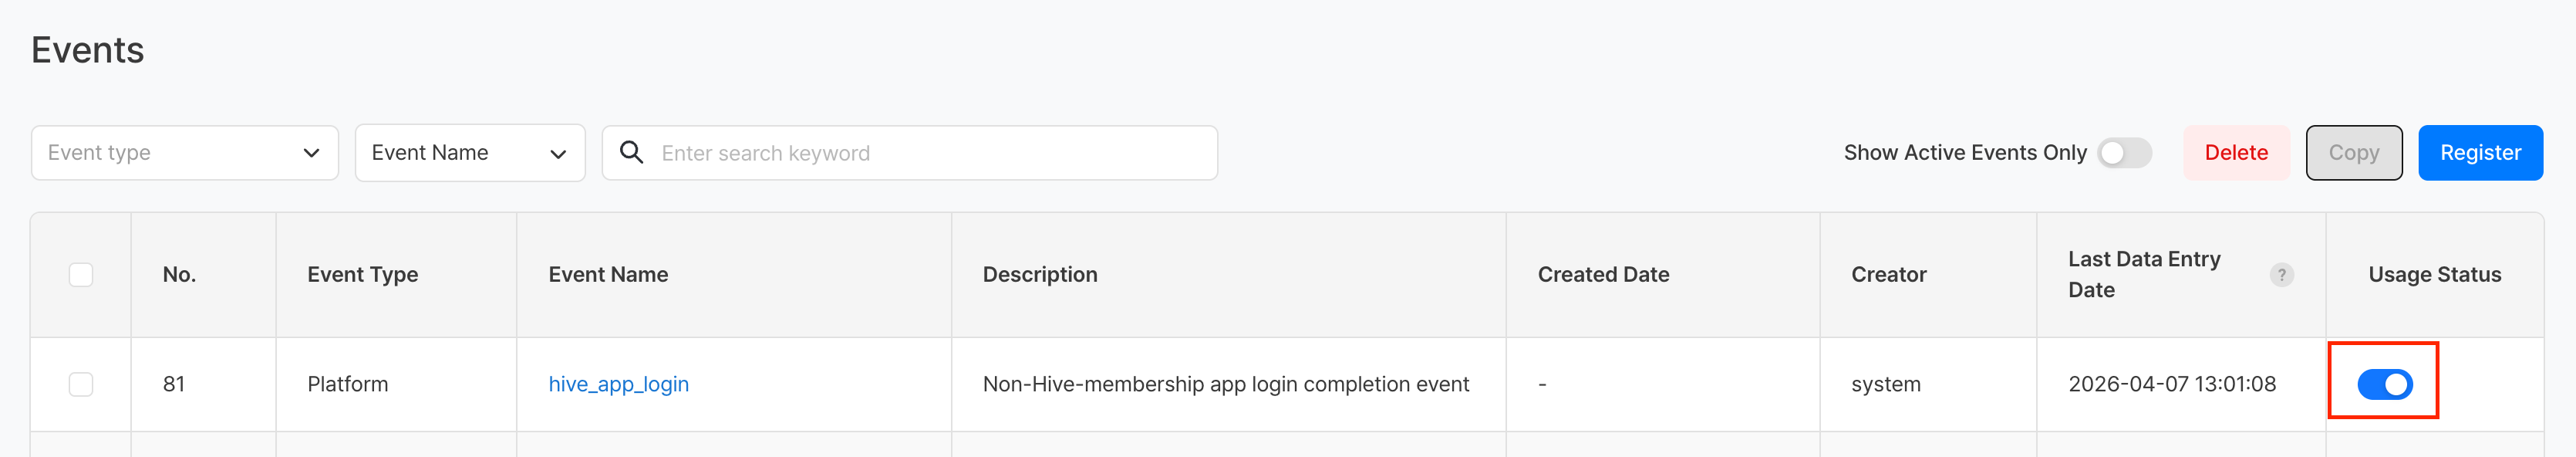
Task: Check the select-all header checkbox
Action: 81,275
